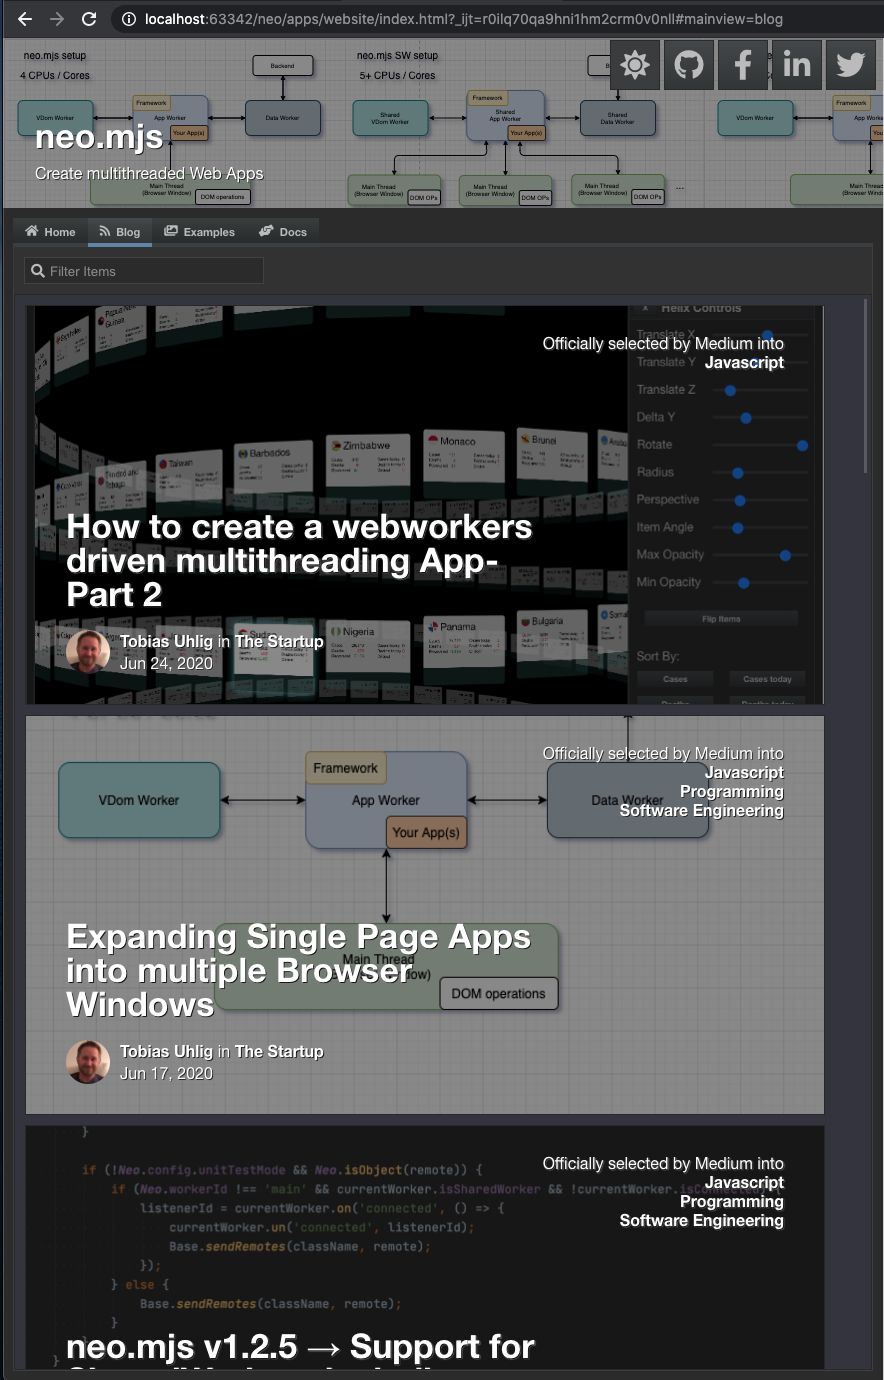Open article 'Expanding Single Page Apps into multiple Browser Windows'
Screen dimensions: 884x1380
click(298, 971)
